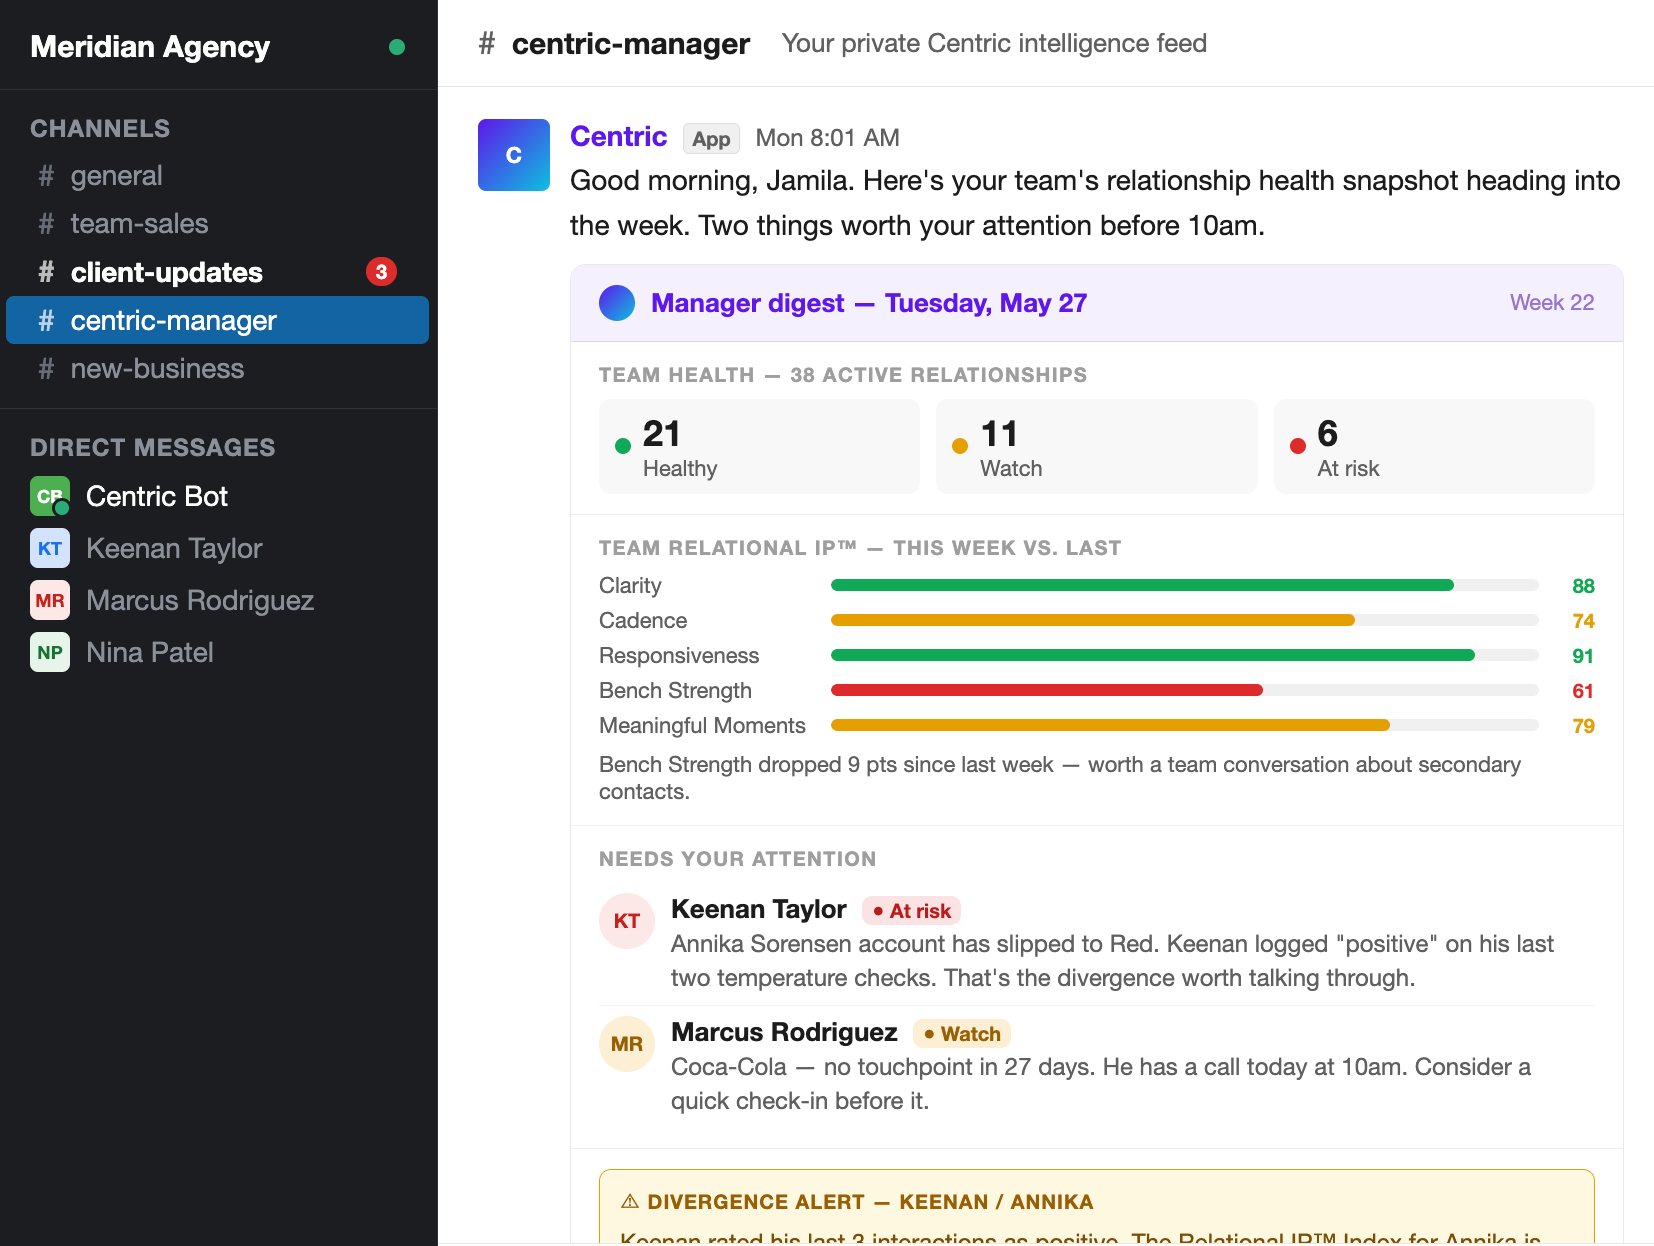Click Keenan Taylor name in attention list
The image size is (1654, 1246).
[x=759, y=909]
